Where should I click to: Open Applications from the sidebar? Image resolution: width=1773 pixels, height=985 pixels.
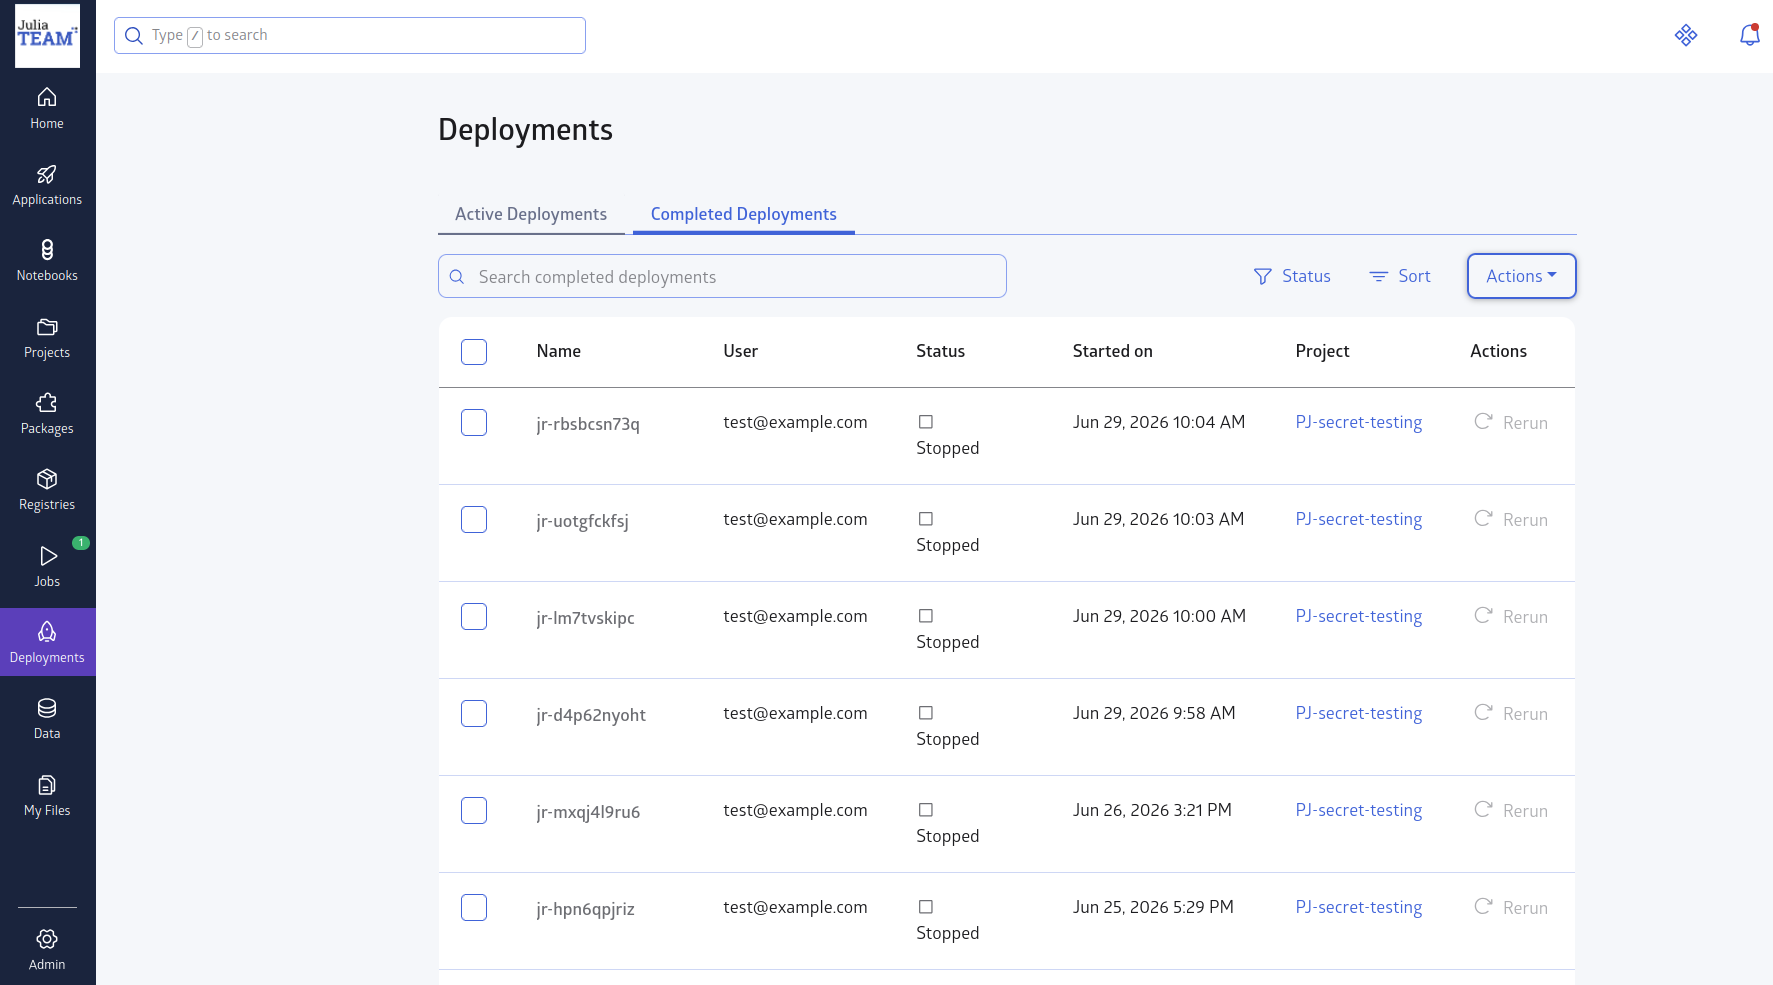[x=47, y=186]
